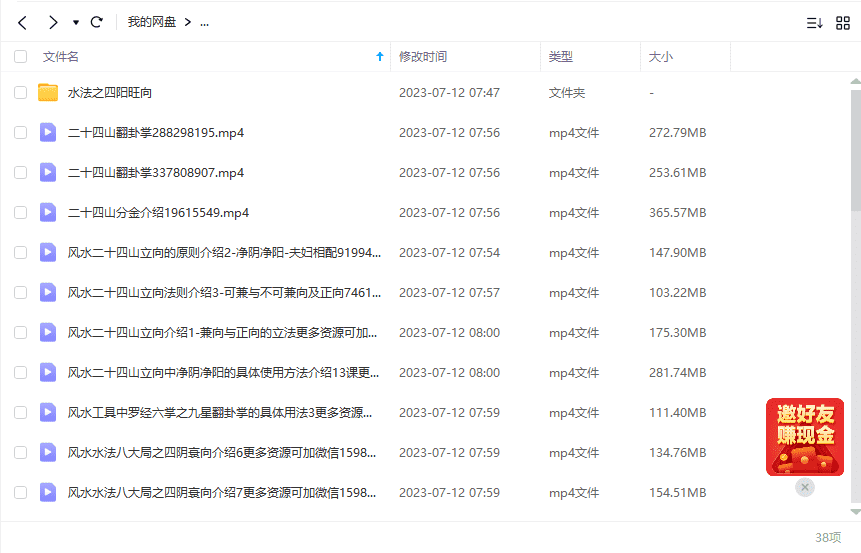Click the refresh icon

(97, 22)
